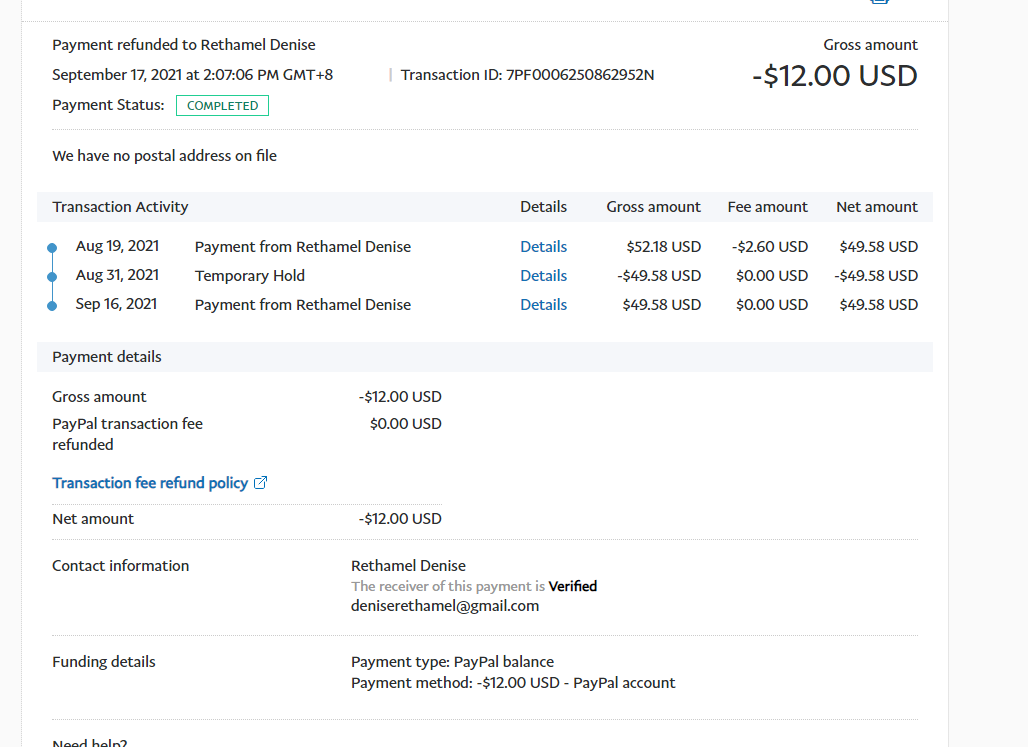Select the Sep 16 timeline dot
This screenshot has width=1028, height=747.
click(52, 305)
